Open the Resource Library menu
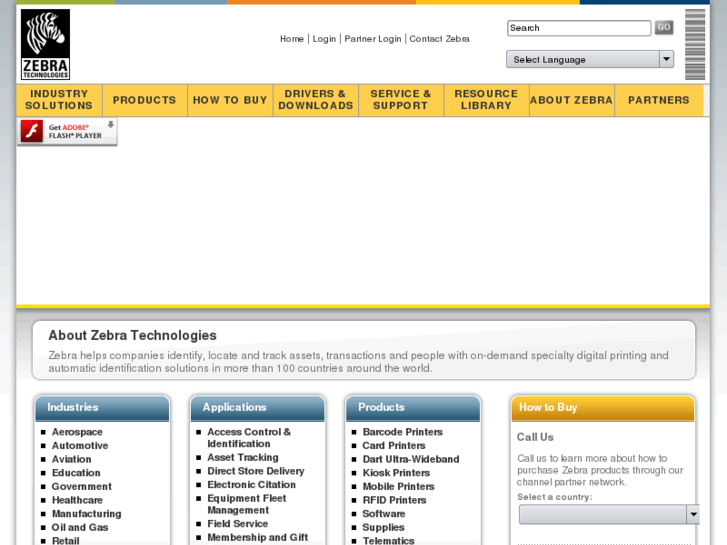The image size is (727, 545). 486,100
